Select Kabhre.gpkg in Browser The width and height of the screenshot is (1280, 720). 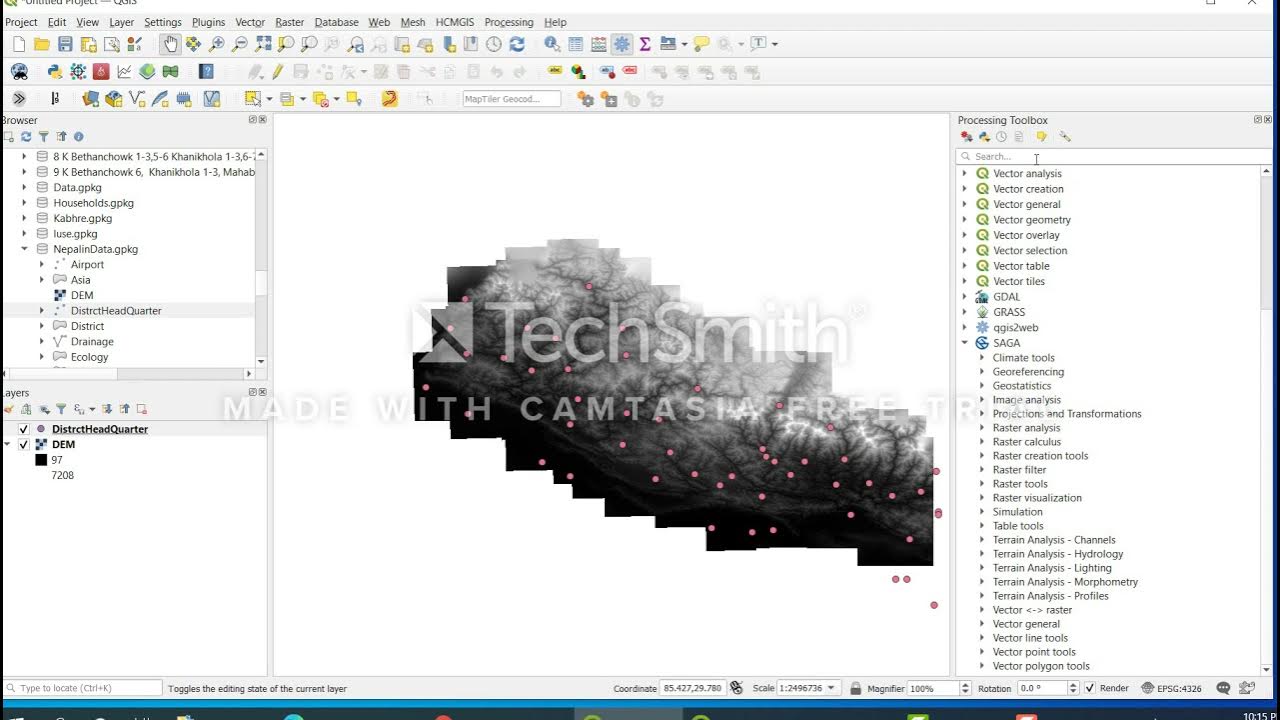82,218
